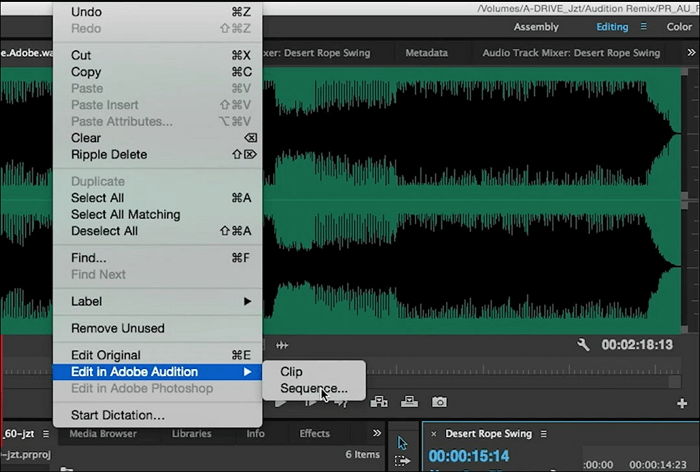Open the Audio Track Mixer tab
Screen dimensions: 700x472
click(x=571, y=53)
